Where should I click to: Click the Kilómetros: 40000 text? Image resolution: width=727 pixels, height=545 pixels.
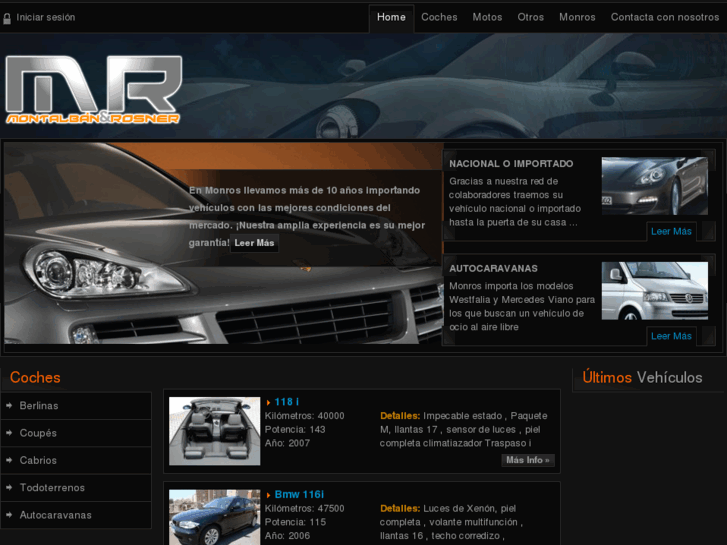[305, 416]
